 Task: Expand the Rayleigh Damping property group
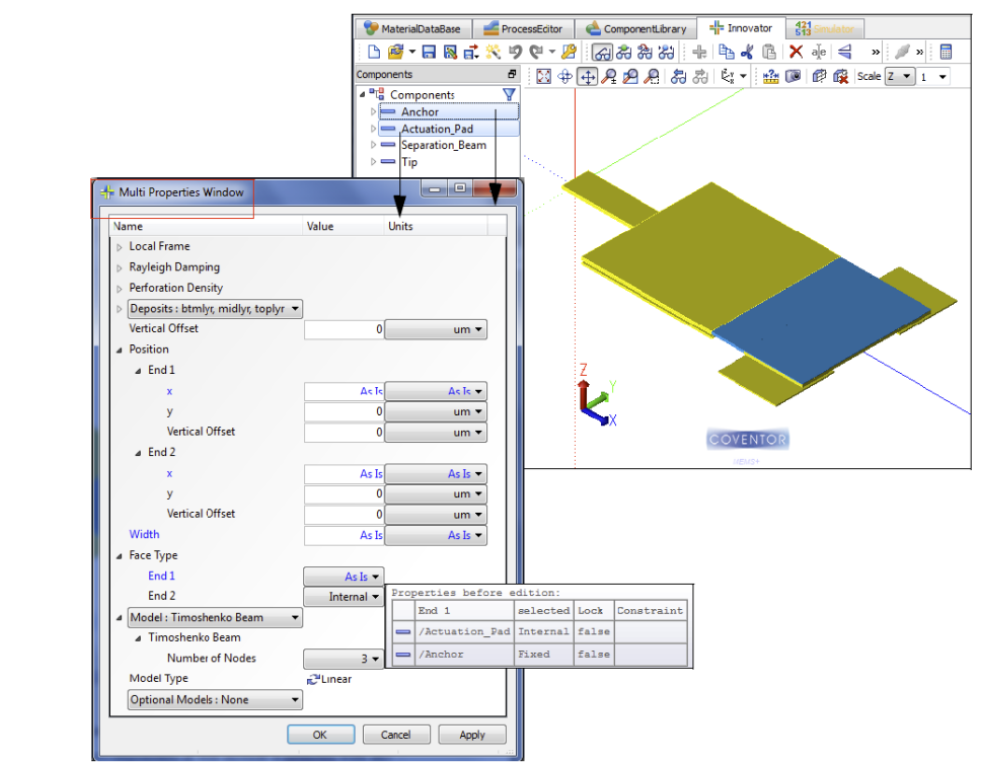[x=119, y=268]
